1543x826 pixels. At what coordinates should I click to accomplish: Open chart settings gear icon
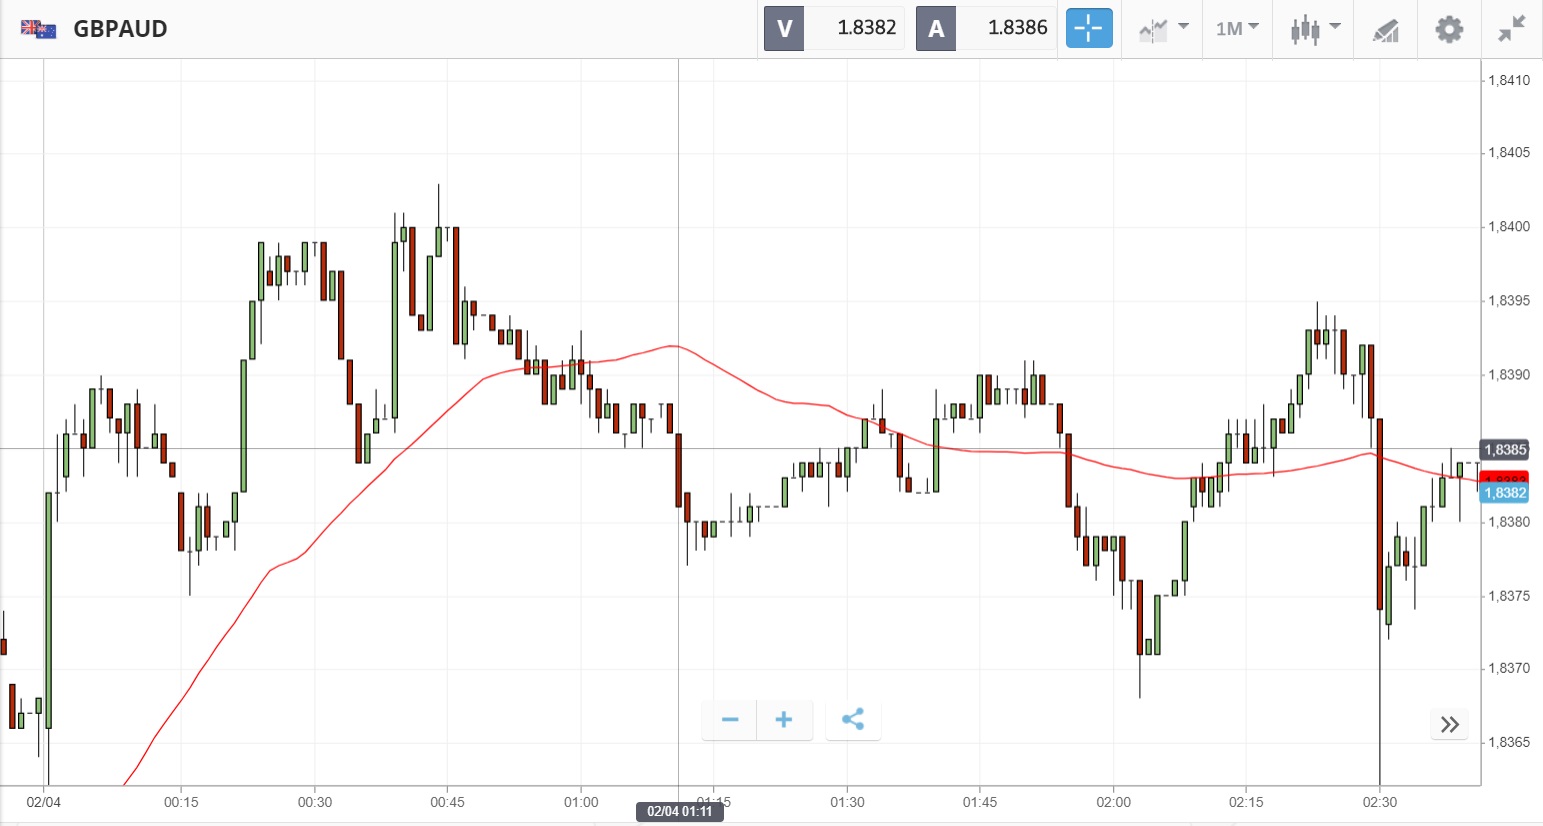tap(1449, 29)
